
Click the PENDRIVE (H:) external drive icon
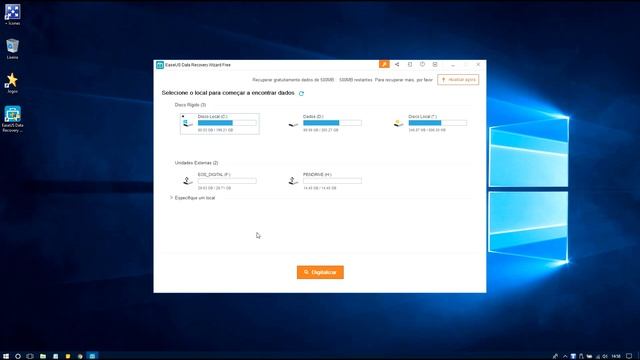(x=293, y=180)
